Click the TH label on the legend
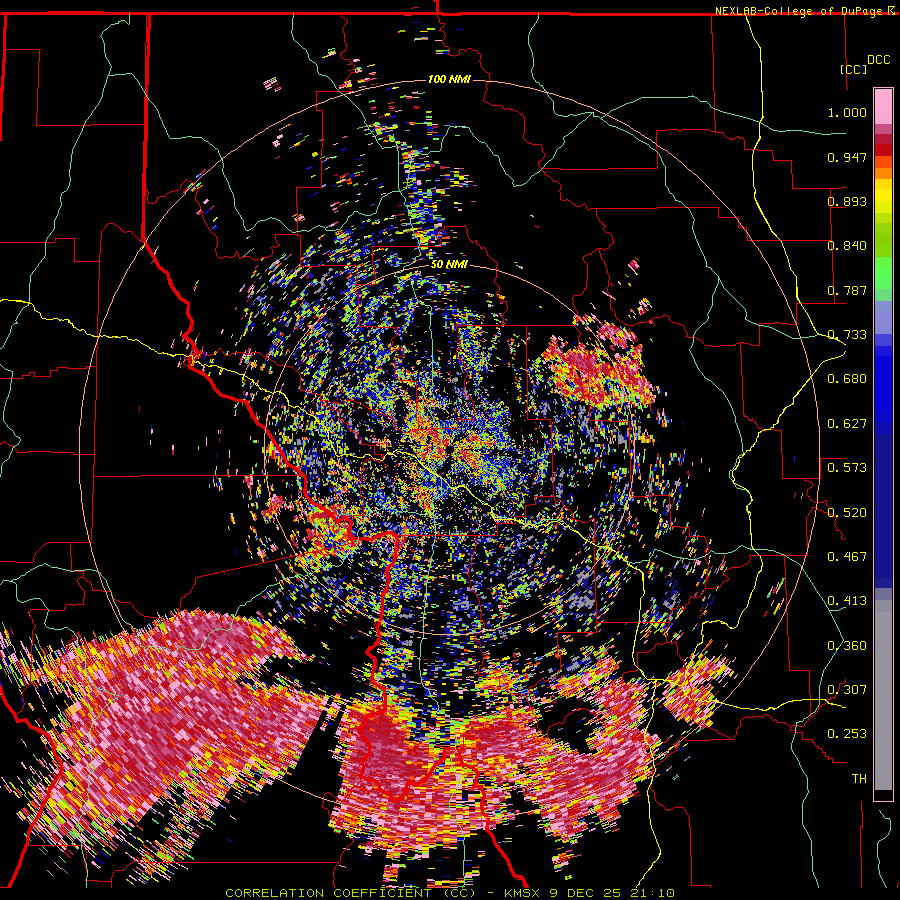Screen dimensions: 900x900 (859, 779)
